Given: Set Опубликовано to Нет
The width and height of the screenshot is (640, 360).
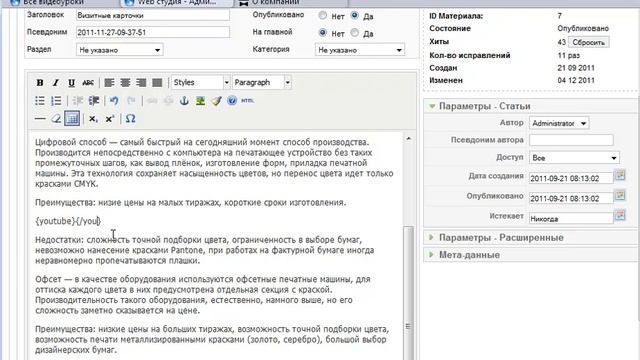Looking at the screenshot, I should tap(323, 16).
